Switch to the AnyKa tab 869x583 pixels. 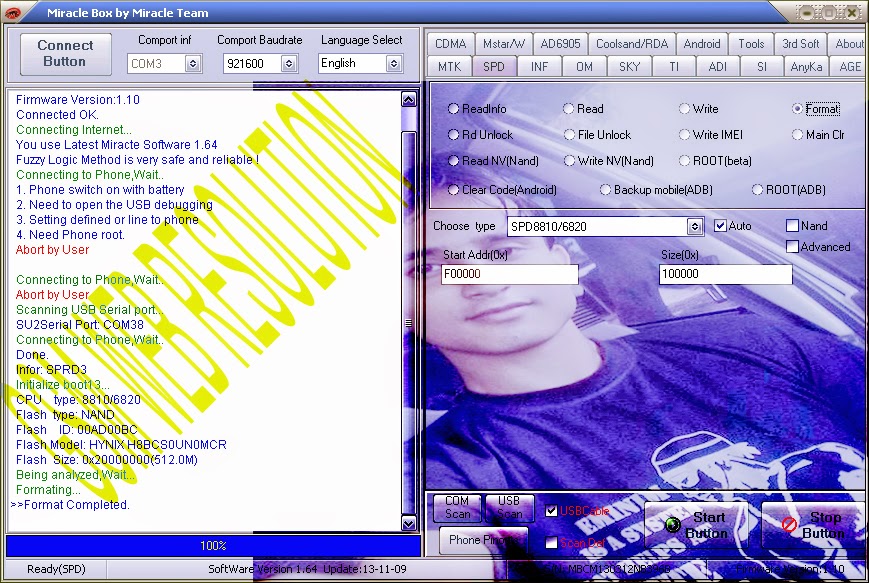[x=806, y=67]
